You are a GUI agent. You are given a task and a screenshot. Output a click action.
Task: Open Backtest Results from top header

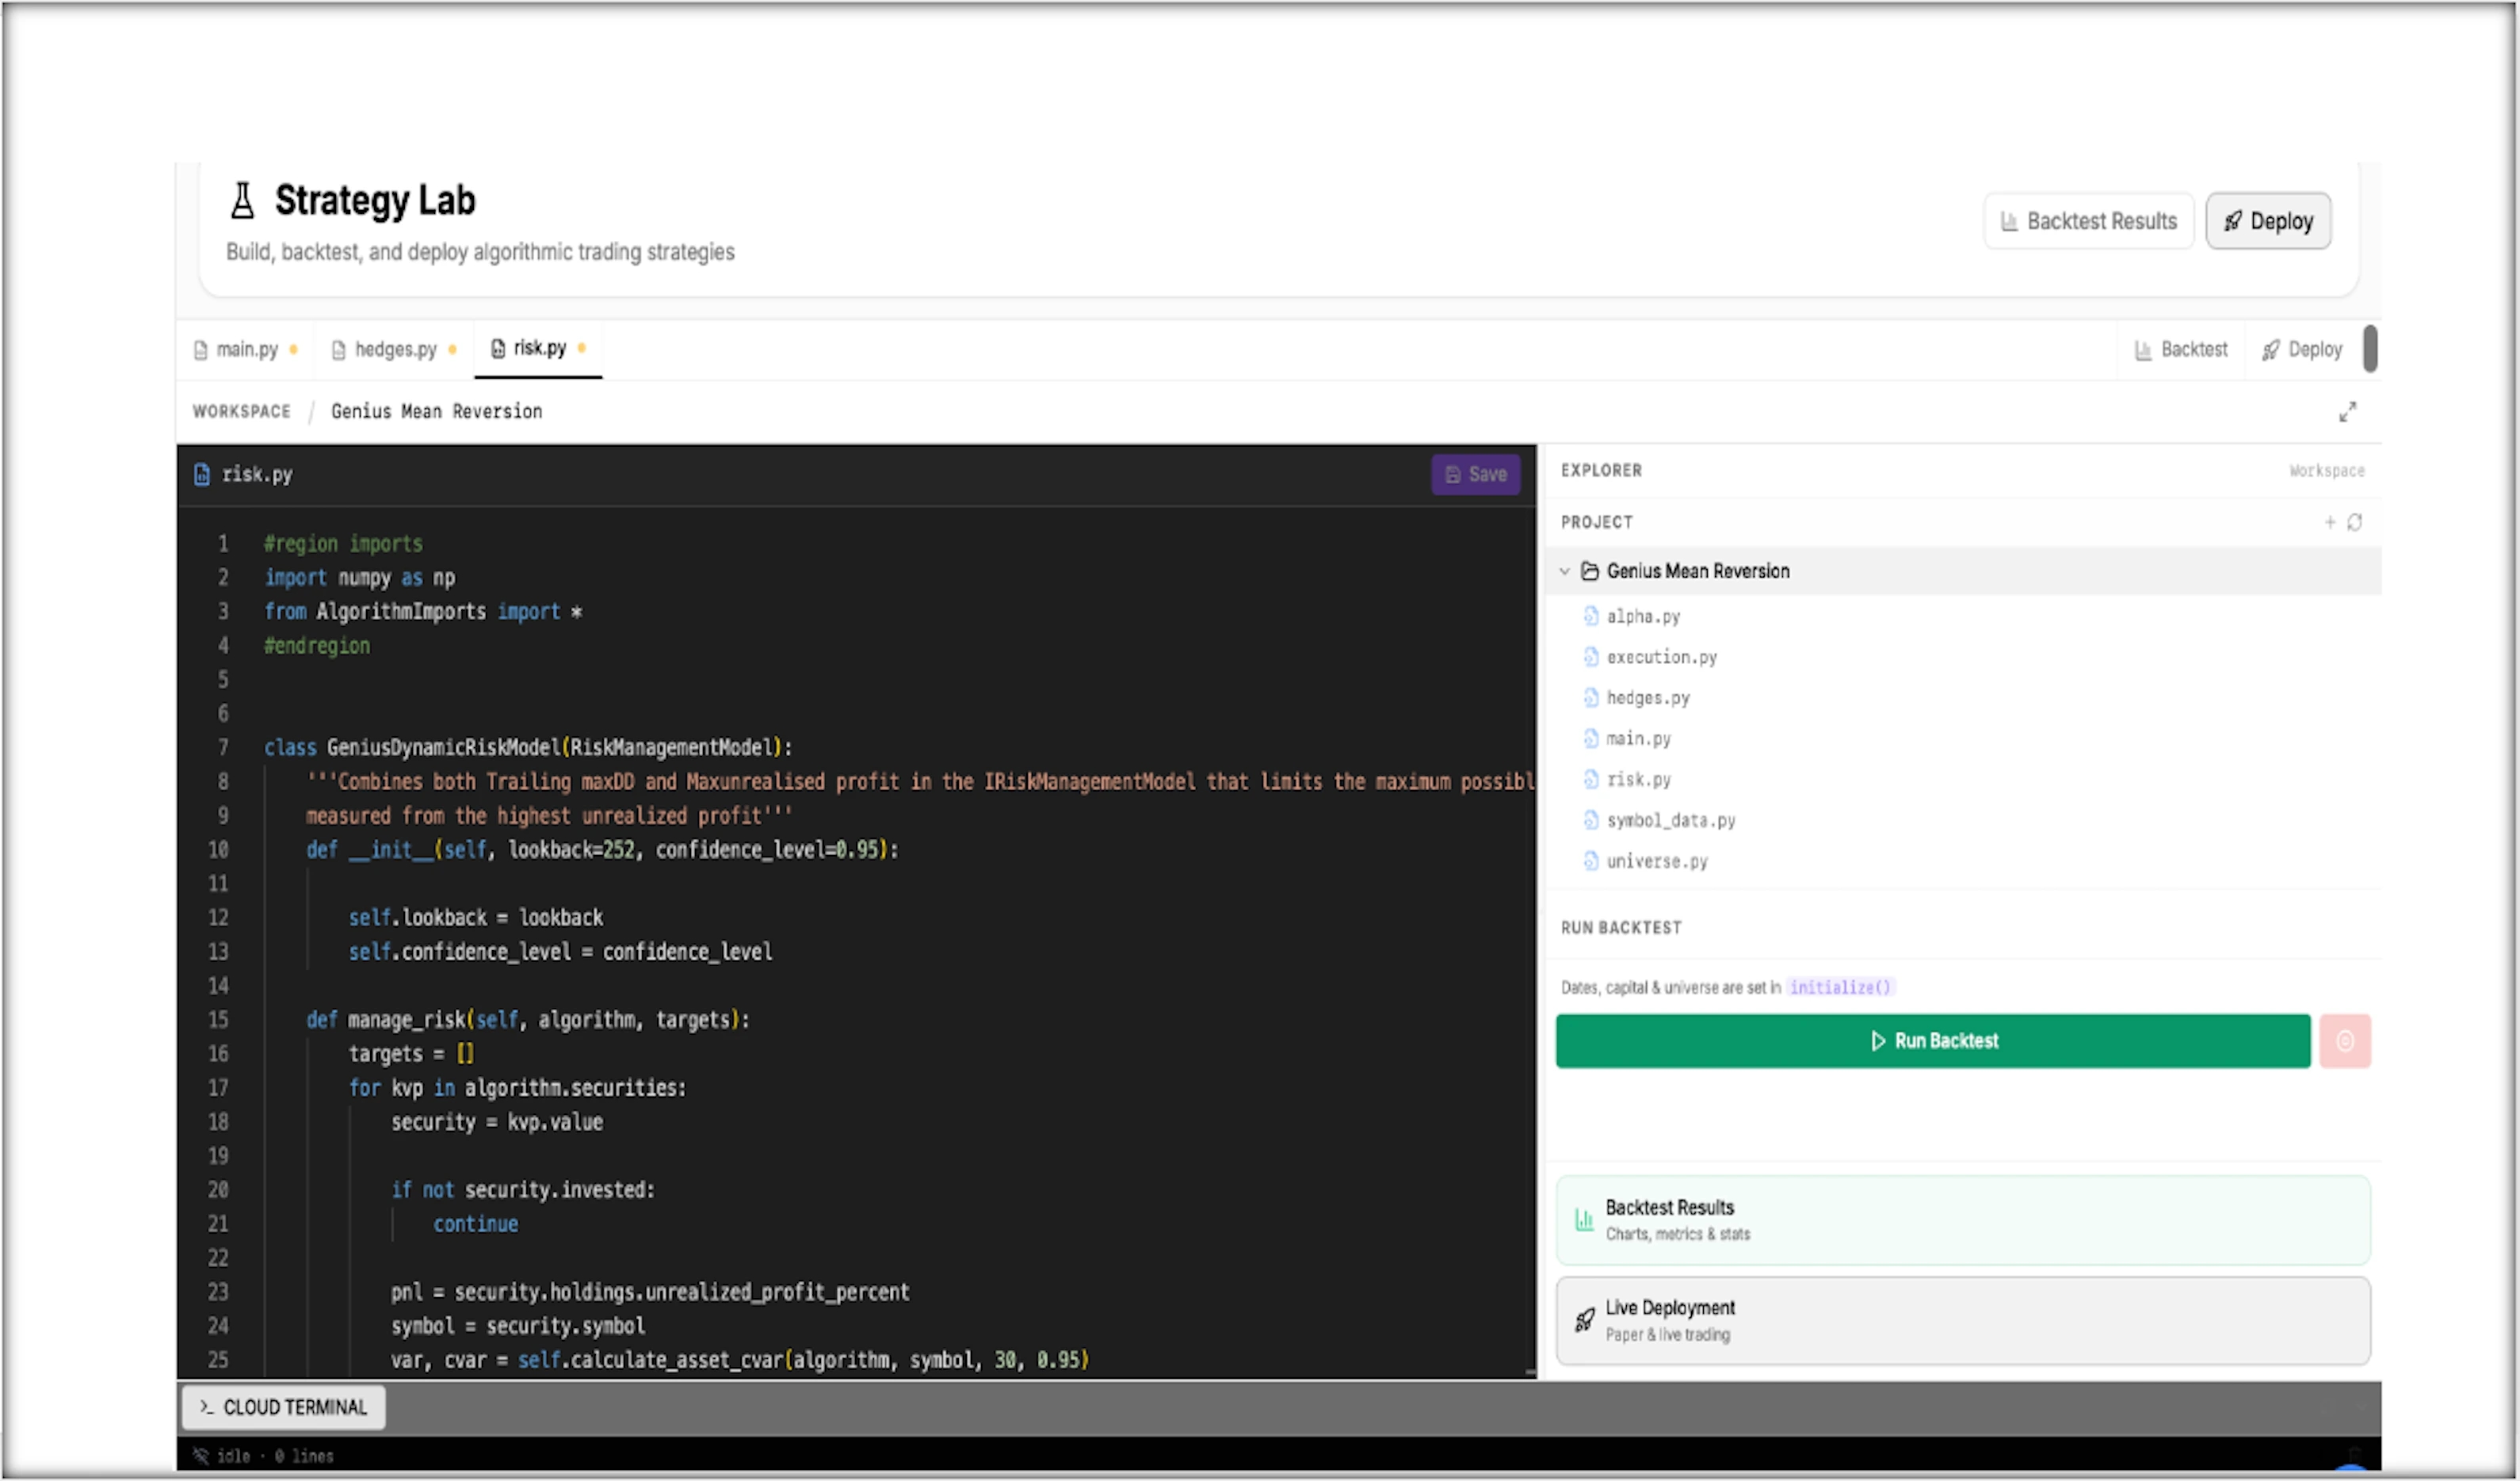[x=2088, y=221]
